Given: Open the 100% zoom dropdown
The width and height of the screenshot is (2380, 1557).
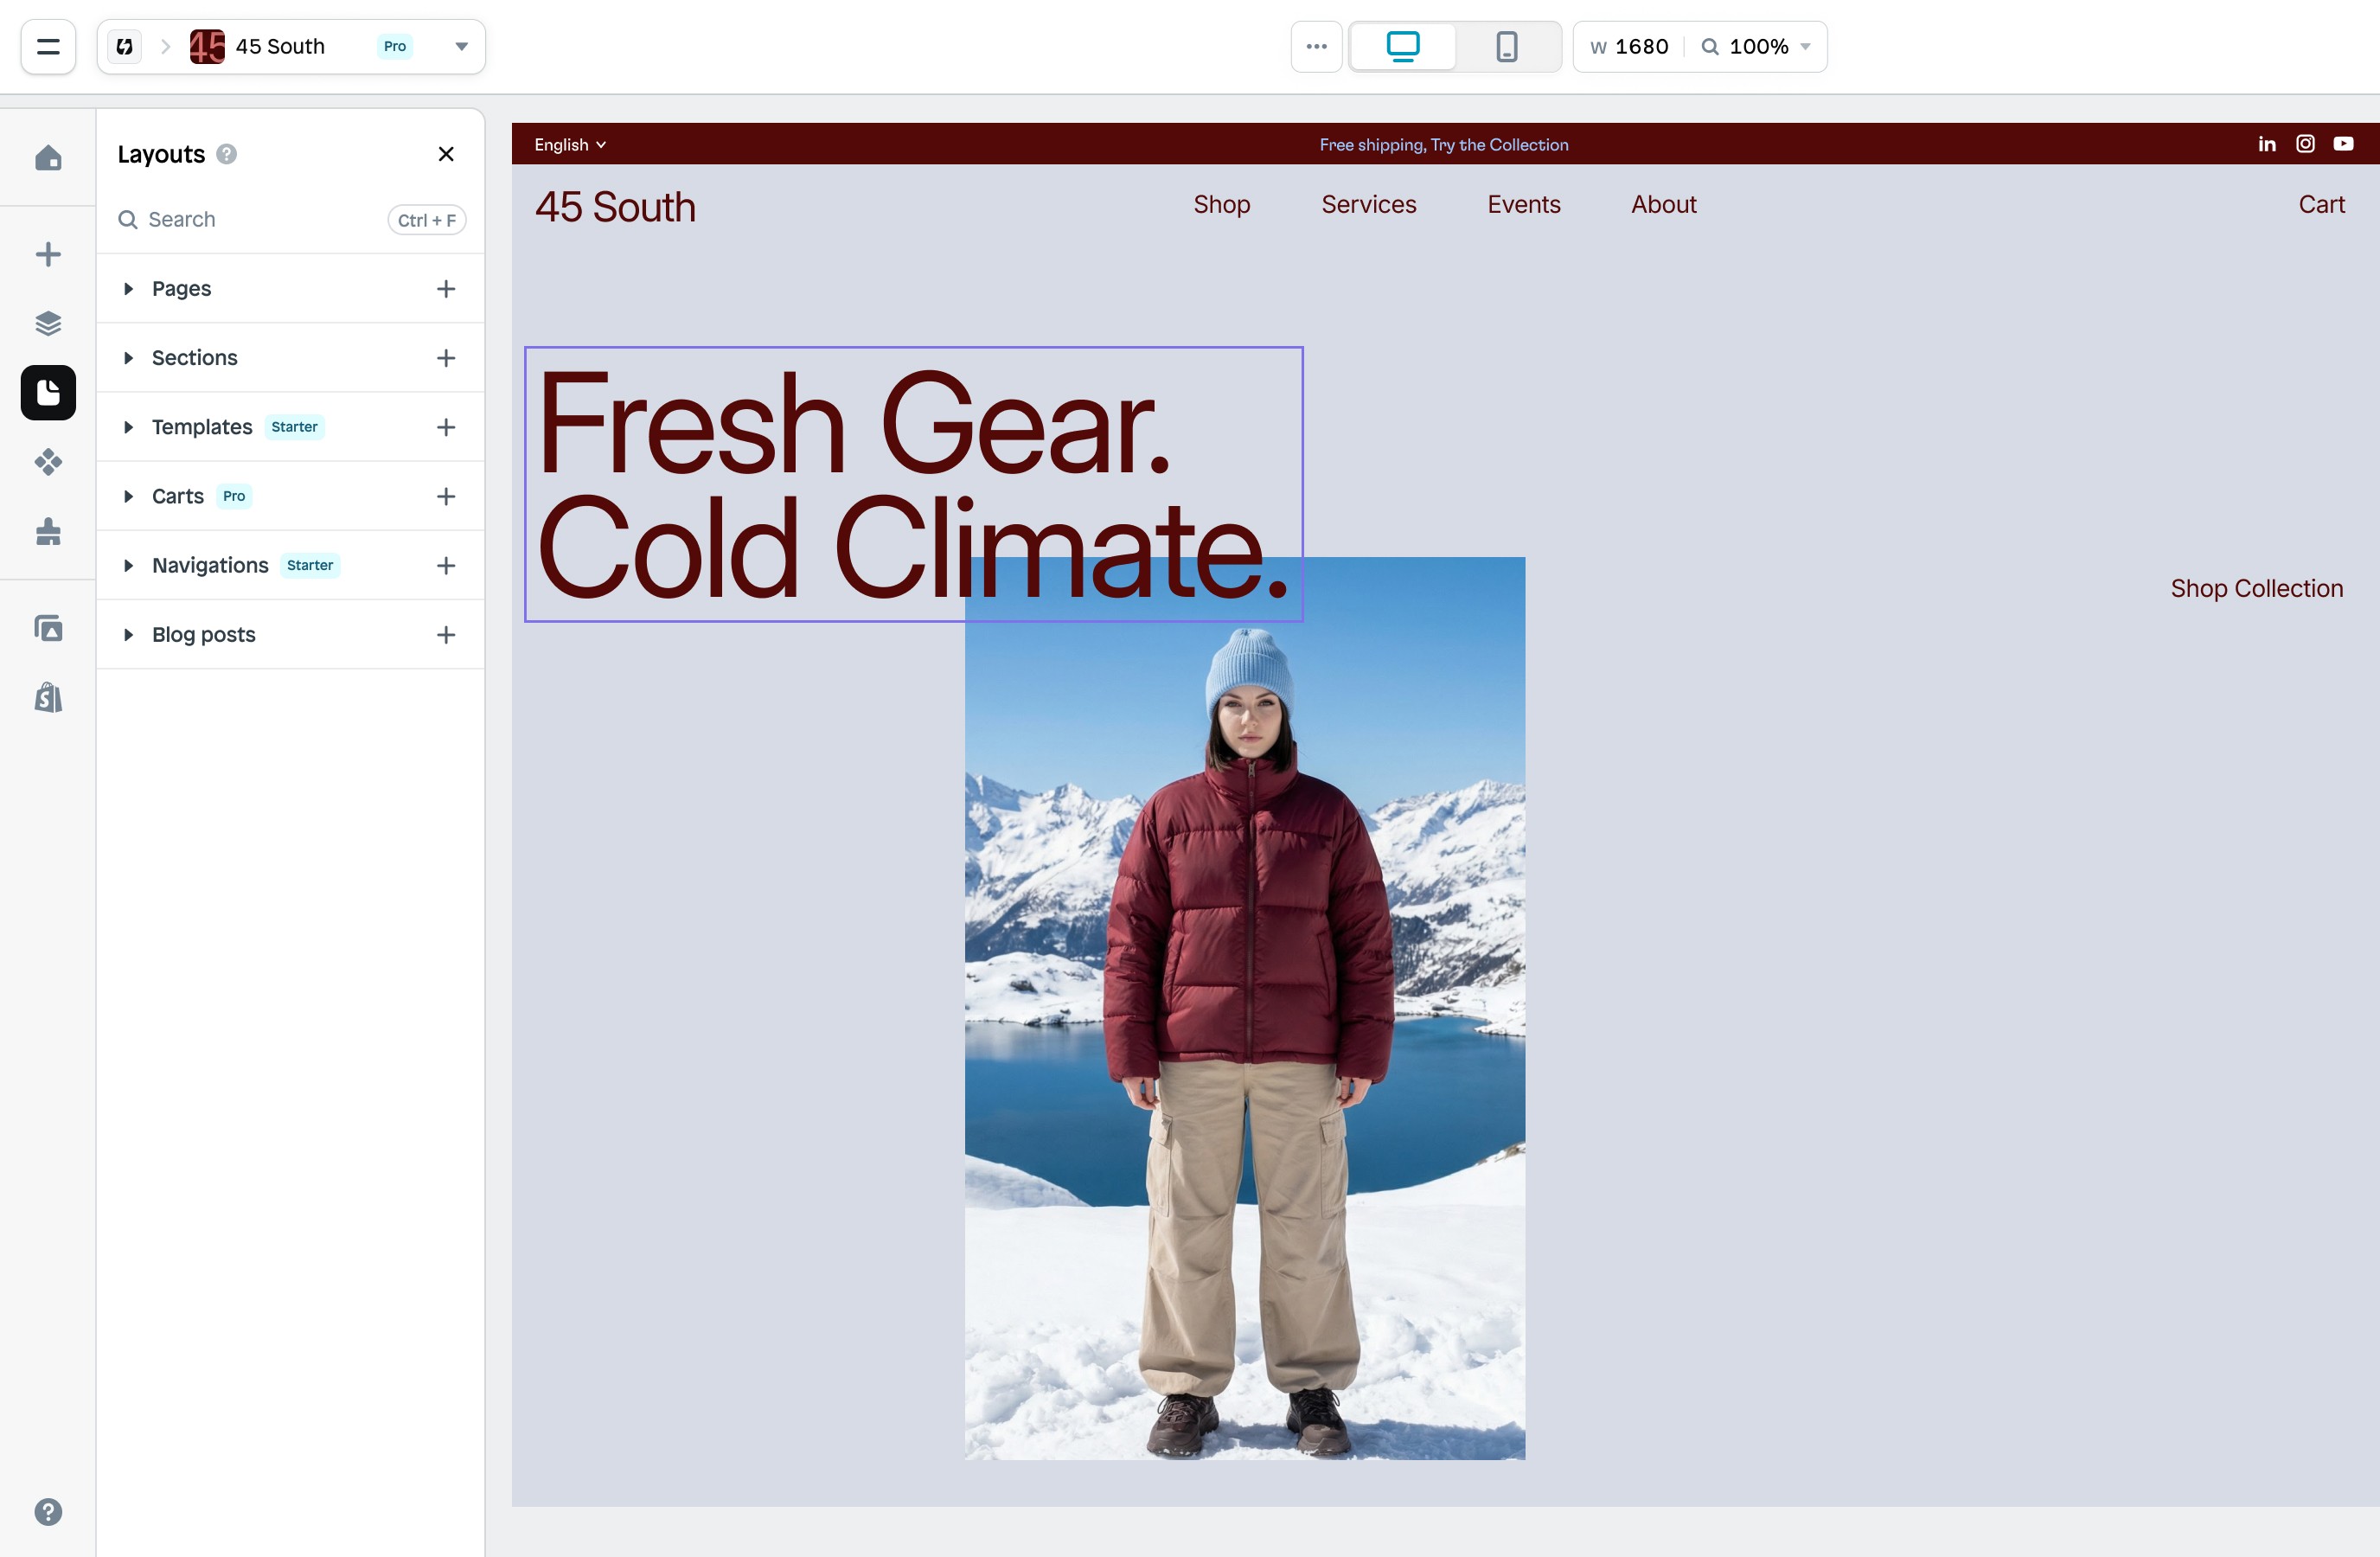Looking at the screenshot, I should [x=1758, y=46].
